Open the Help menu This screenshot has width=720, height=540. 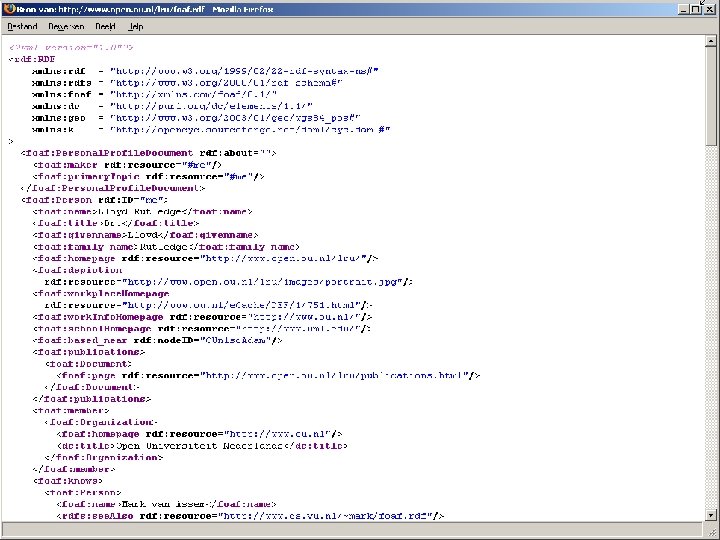coord(135,27)
